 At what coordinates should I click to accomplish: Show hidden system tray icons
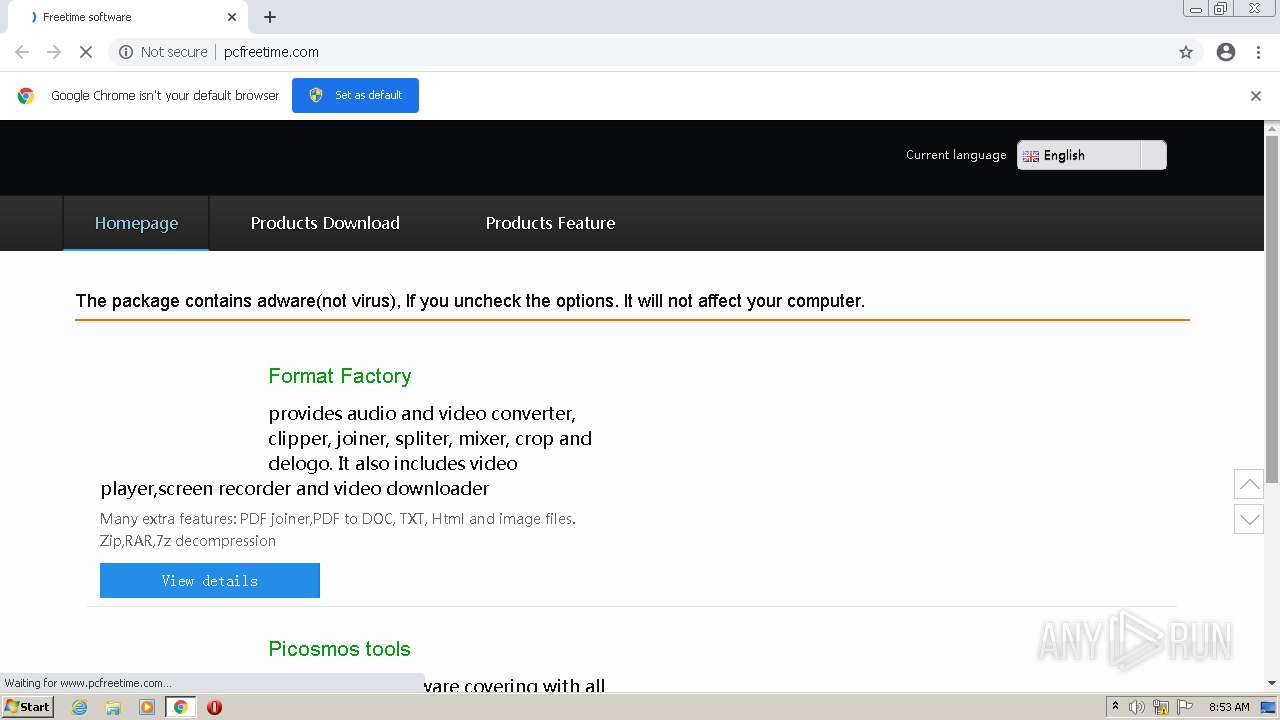(1115, 706)
